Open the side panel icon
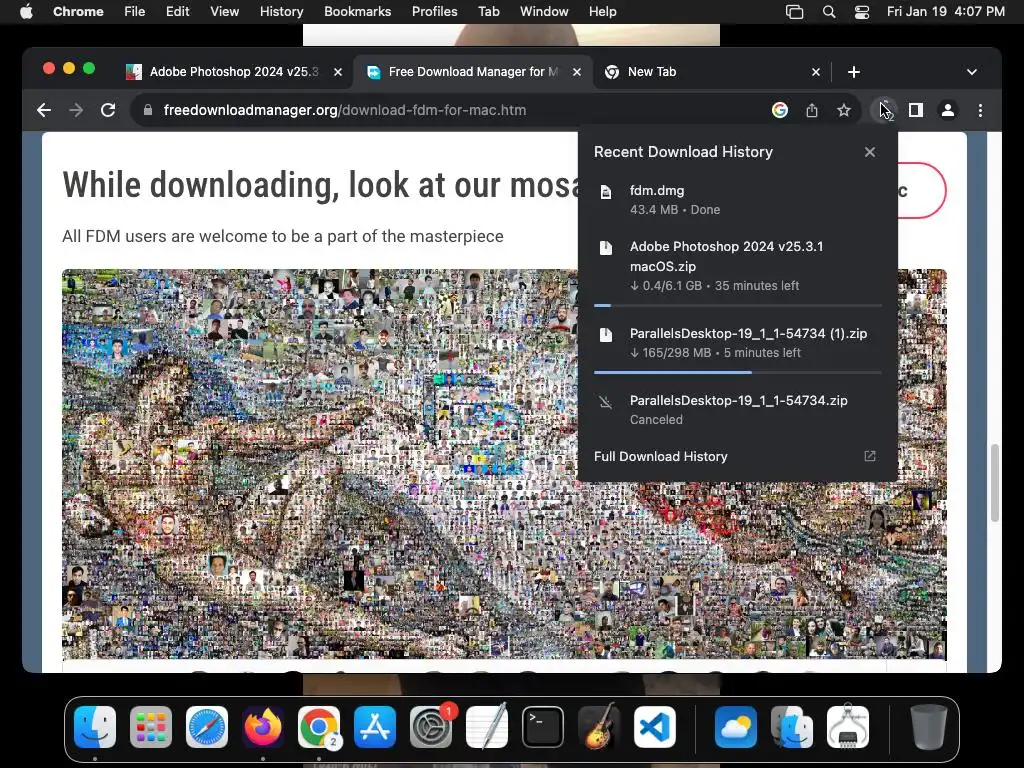Viewport: 1024px width, 768px height. (x=916, y=110)
